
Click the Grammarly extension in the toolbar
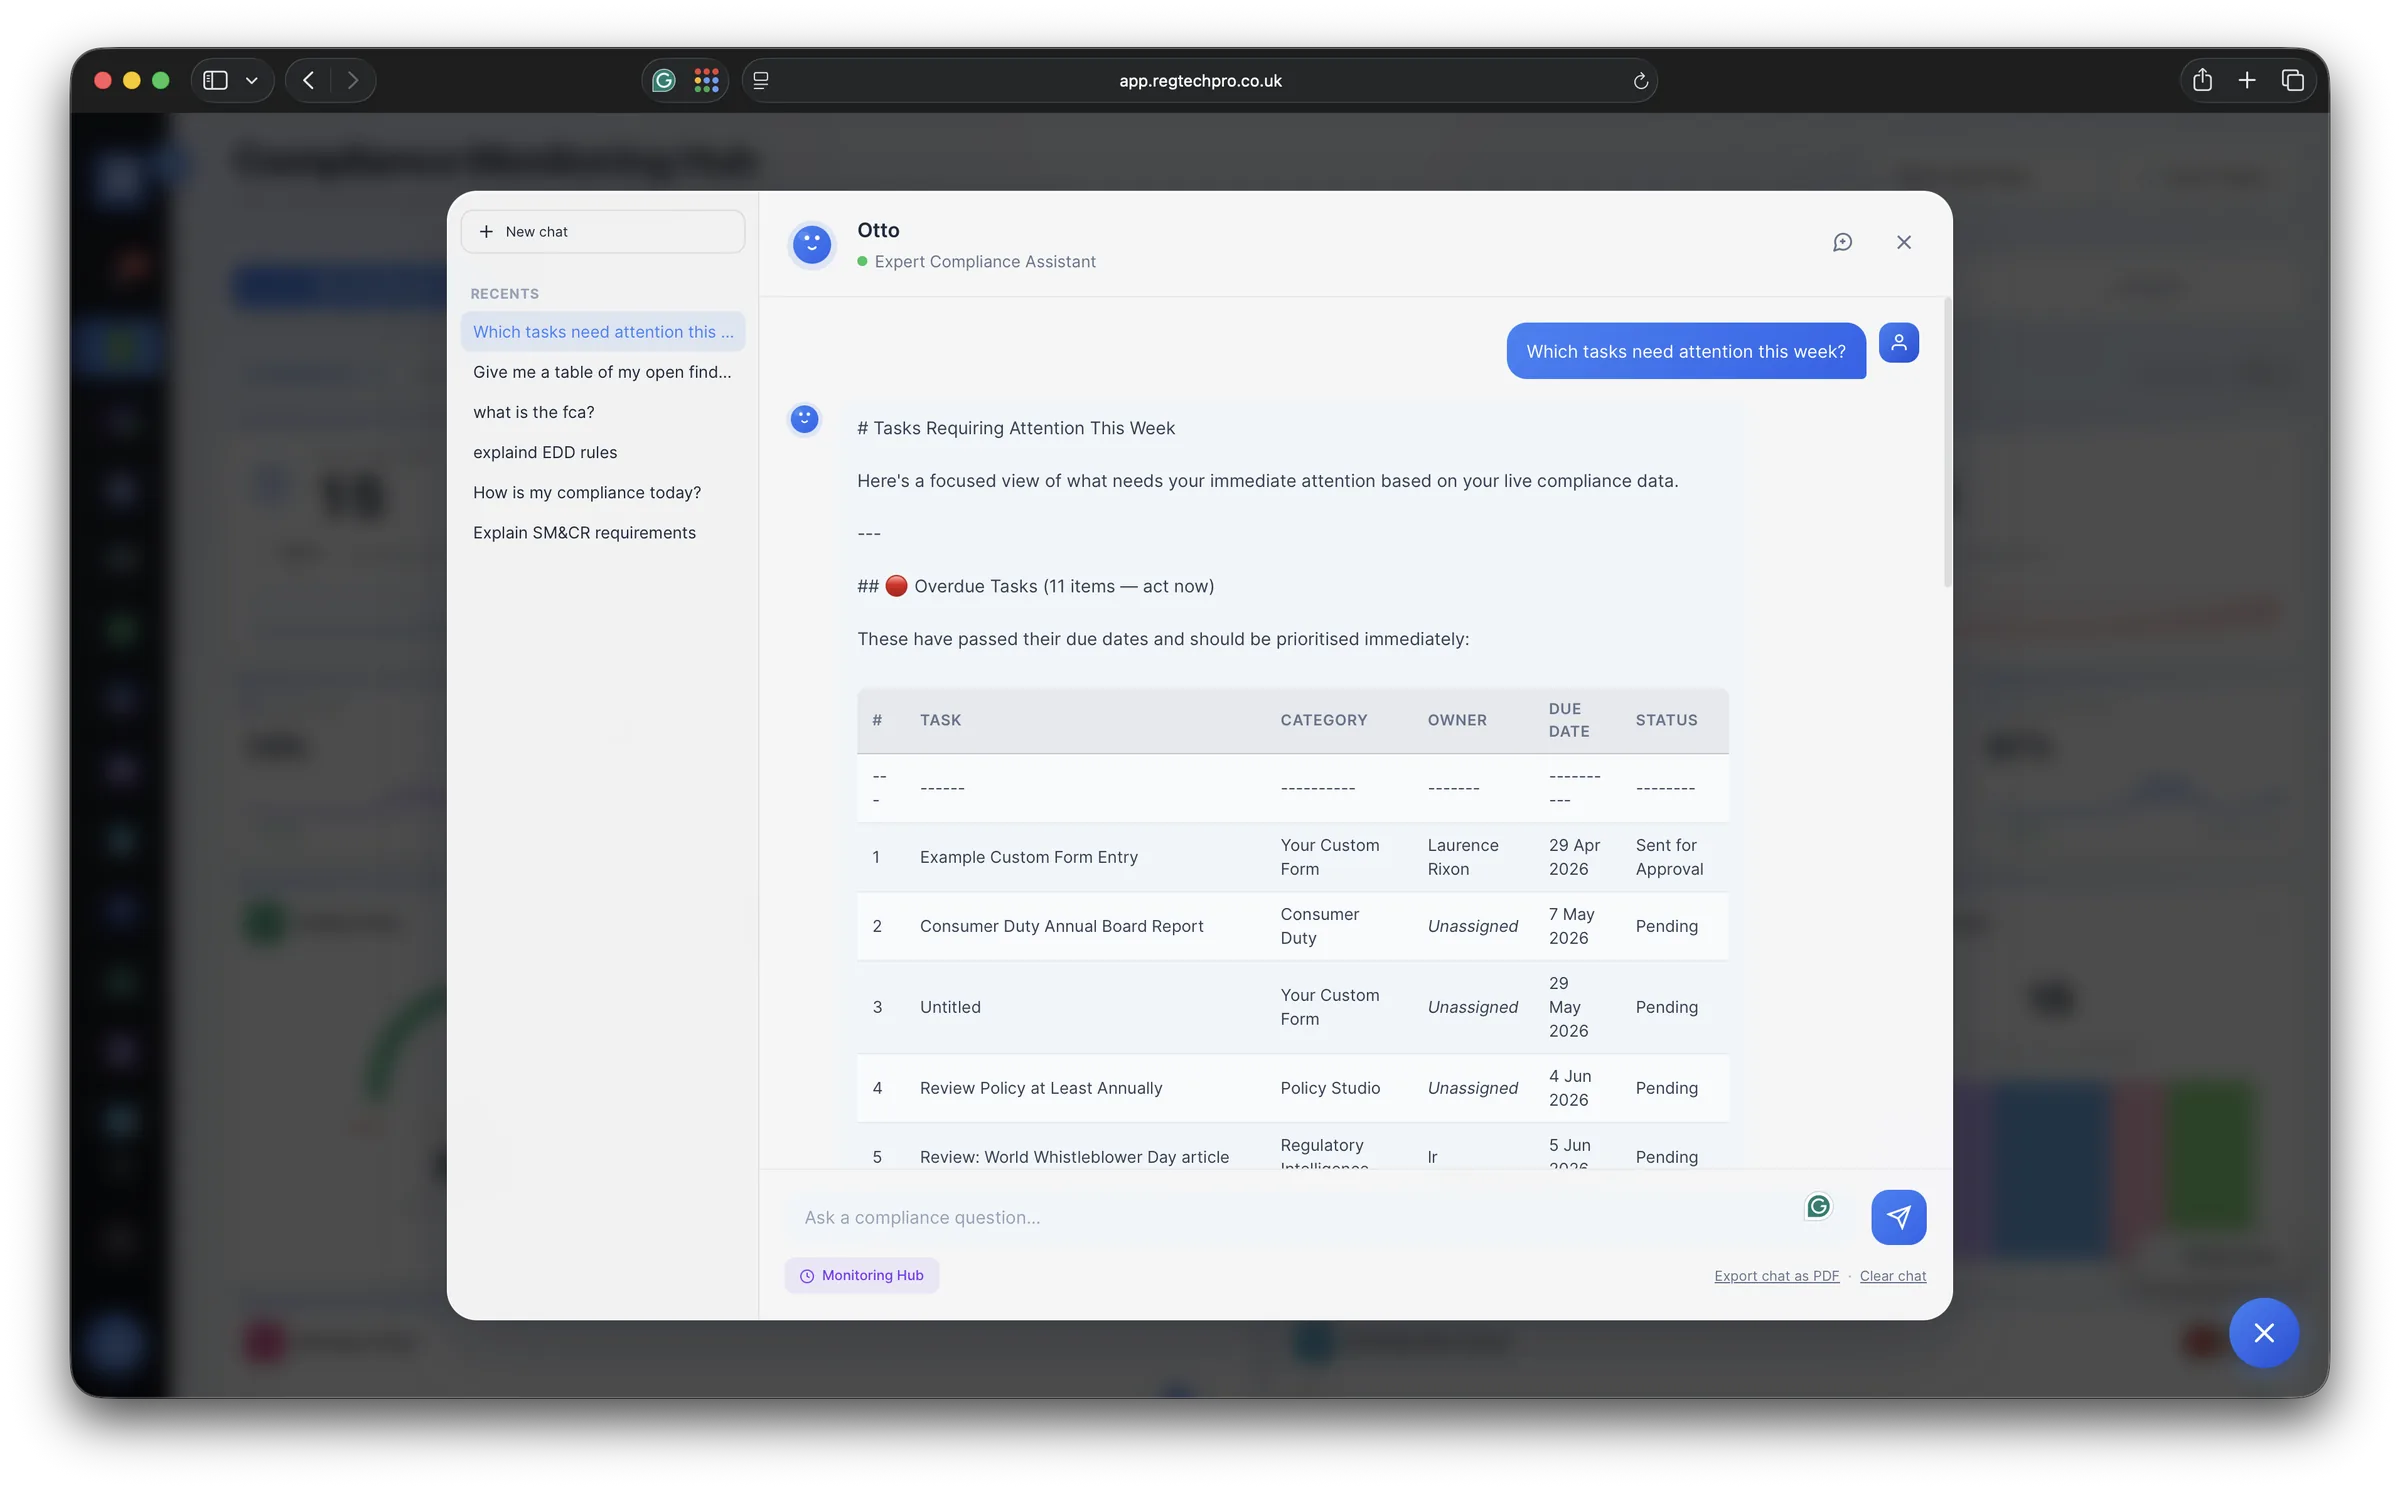(x=663, y=80)
